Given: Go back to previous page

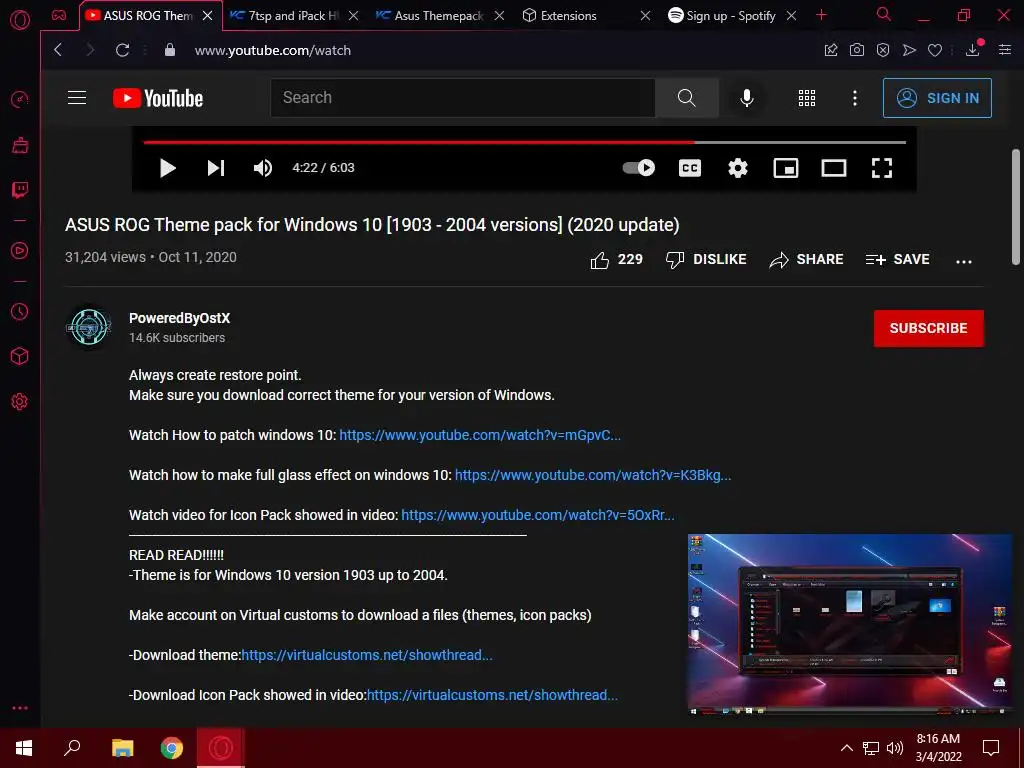Looking at the screenshot, I should 58,50.
